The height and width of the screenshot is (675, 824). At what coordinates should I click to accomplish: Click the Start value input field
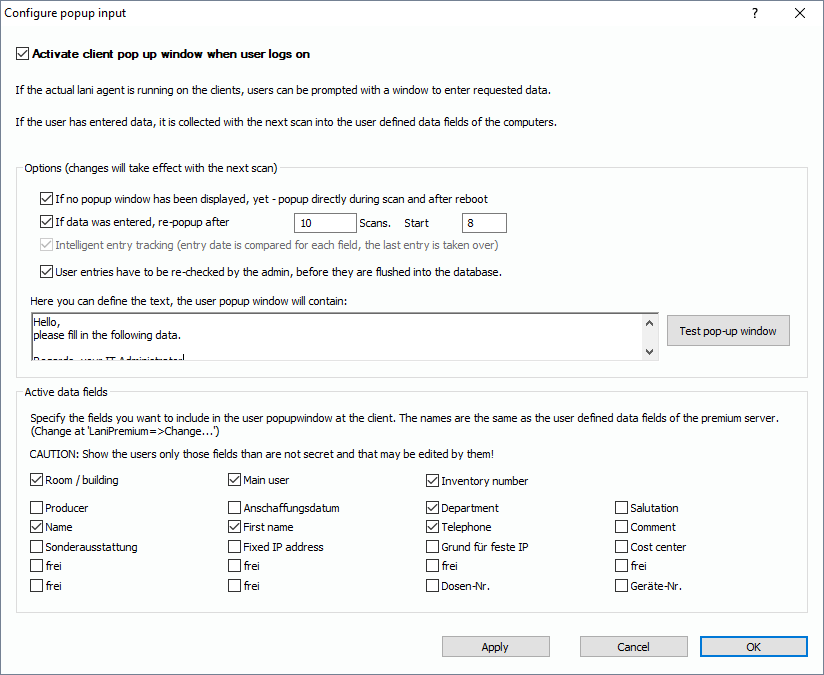[484, 223]
